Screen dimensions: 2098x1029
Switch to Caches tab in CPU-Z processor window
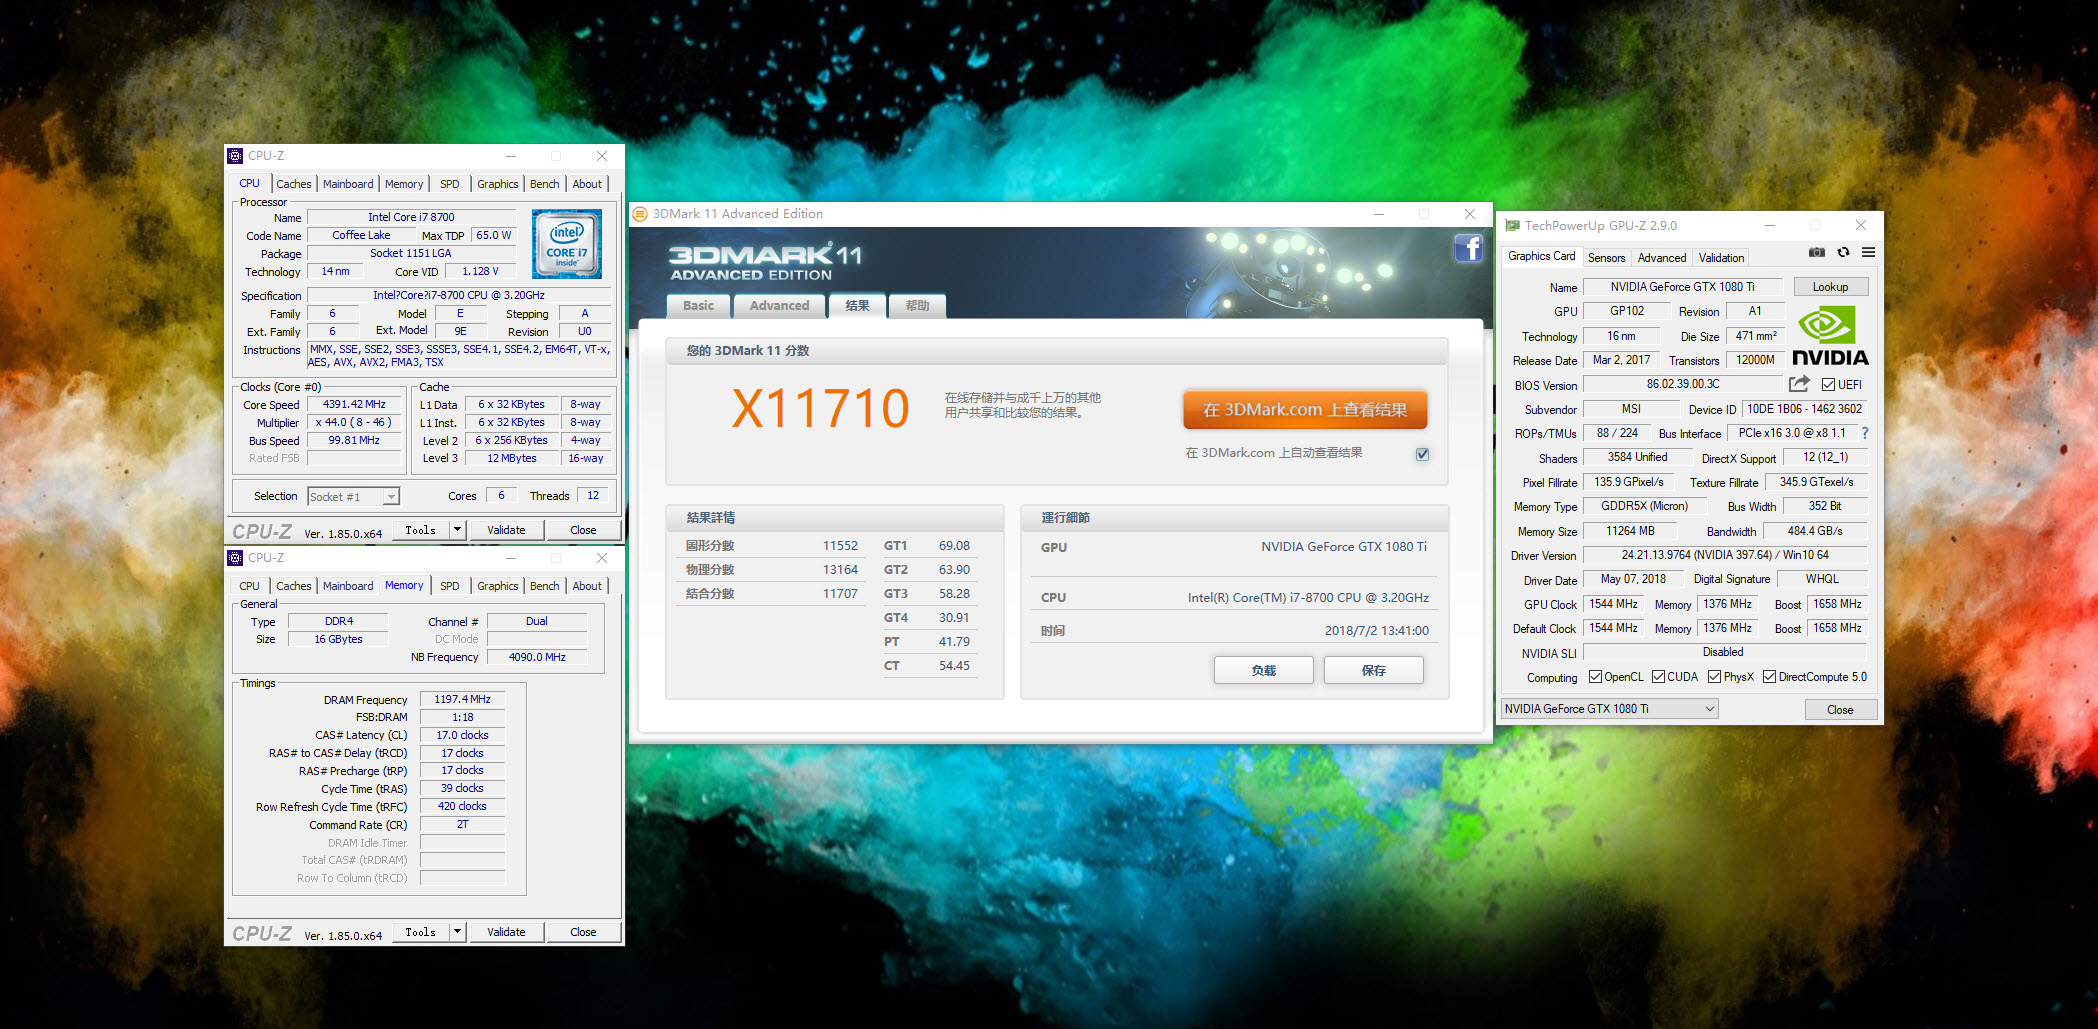click(294, 184)
